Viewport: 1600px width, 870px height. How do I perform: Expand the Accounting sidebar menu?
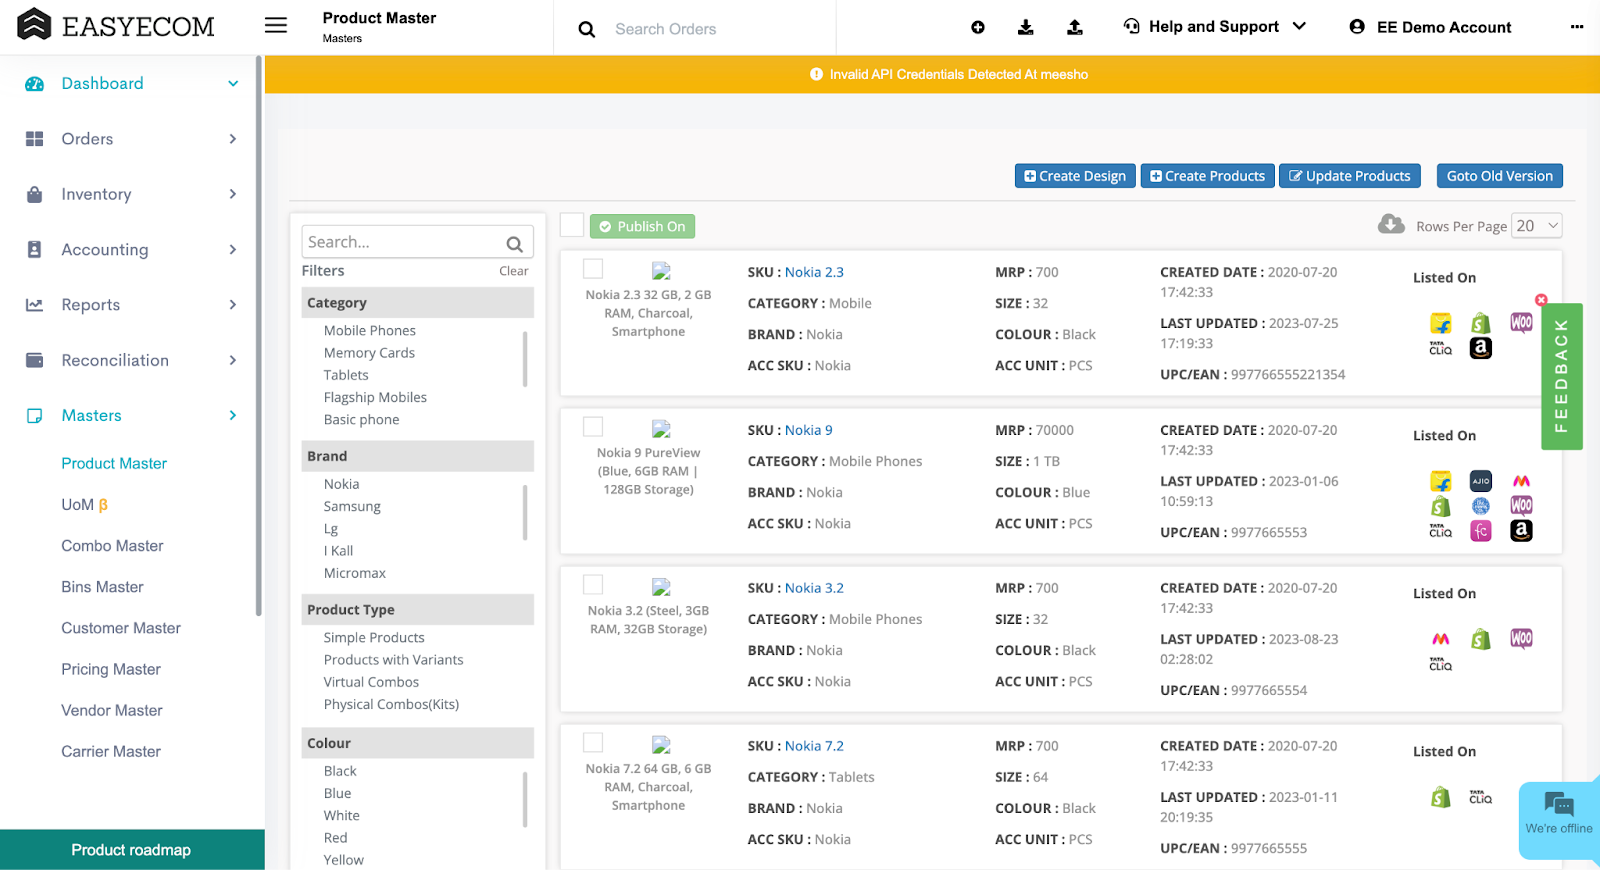(x=132, y=250)
